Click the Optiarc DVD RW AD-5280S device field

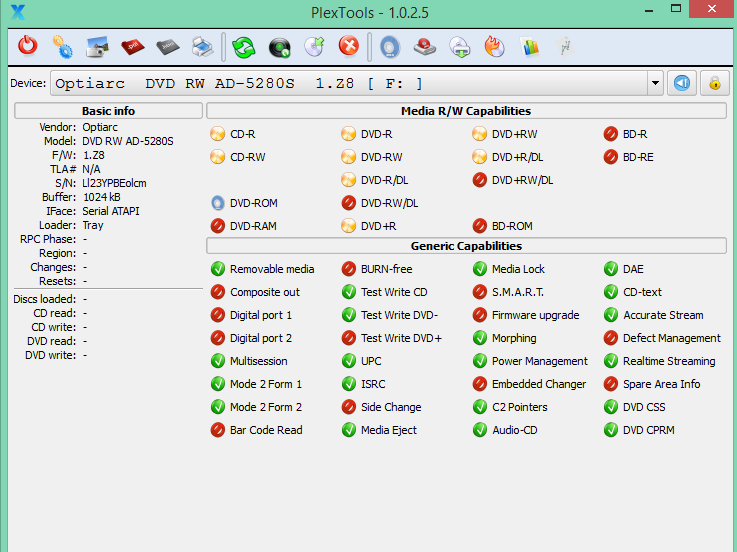[349, 84]
